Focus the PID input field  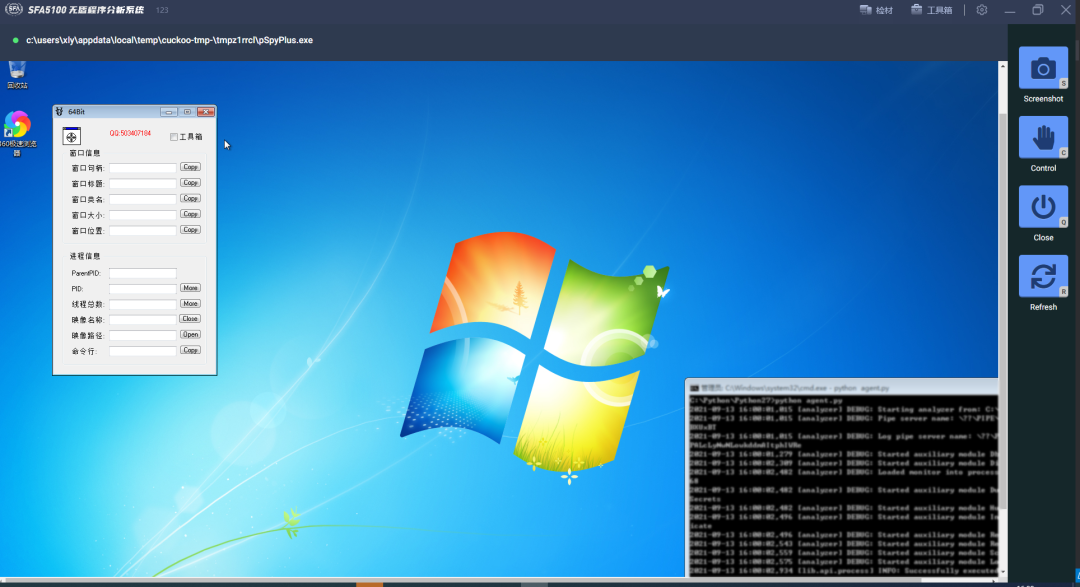[143, 289]
